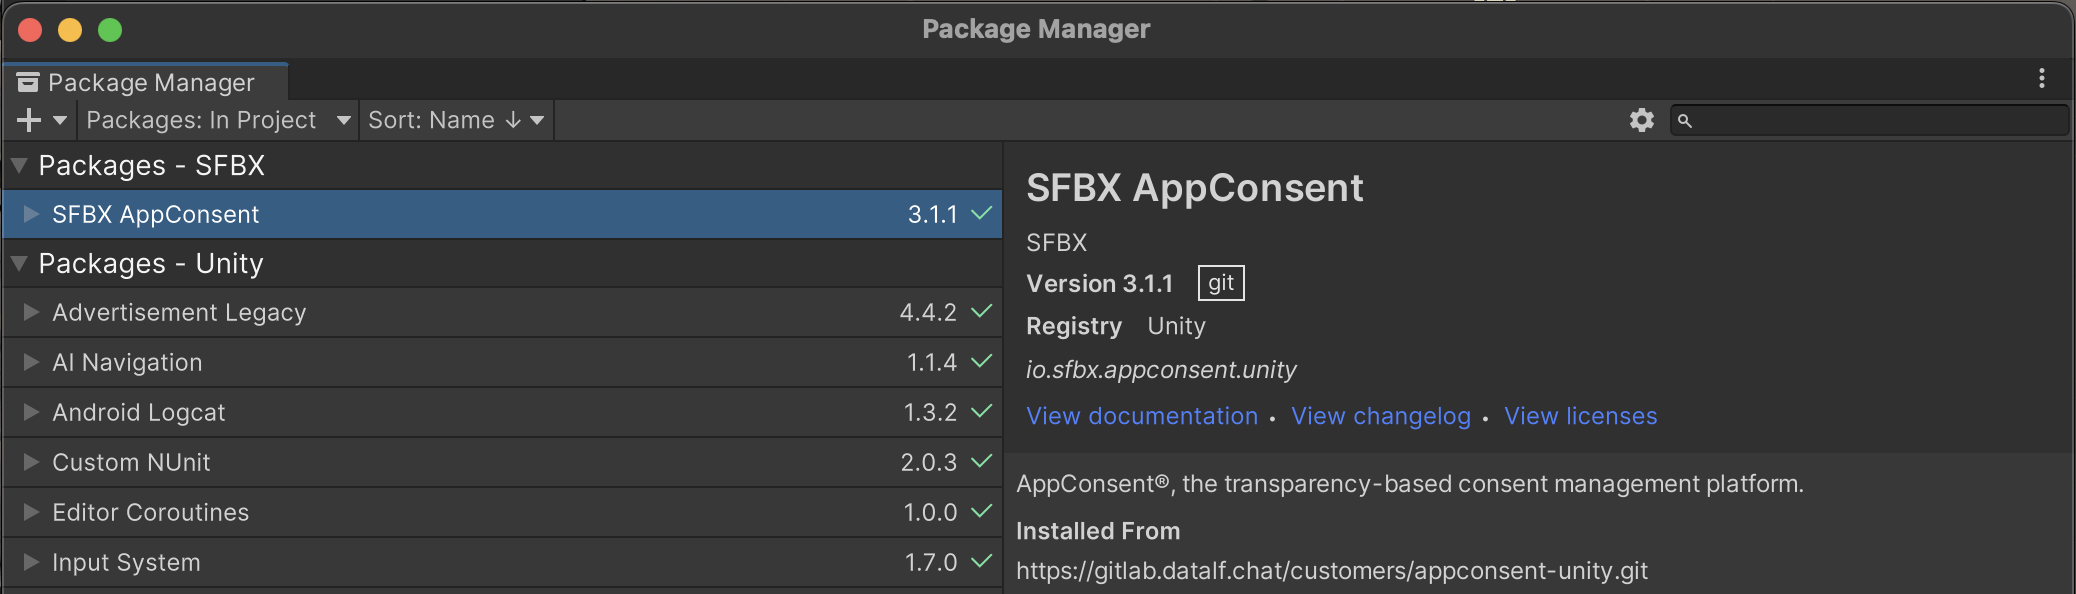This screenshot has height=594, width=2076.
Task: Click the installed checkmark for Input System
Action: click(981, 562)
